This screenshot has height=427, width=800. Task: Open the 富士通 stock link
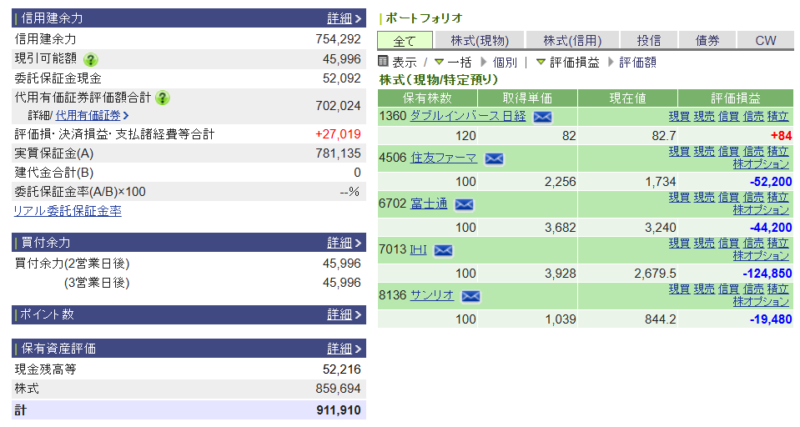pos(429,204)
